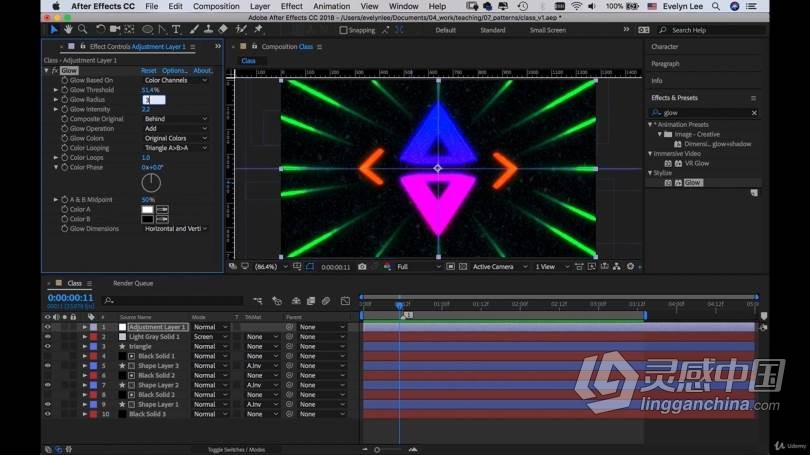Viewport: 810px width, 455px height.
Task: Click the Glow effect Options link
Action: pyautogui.click(x=175, y=71)
